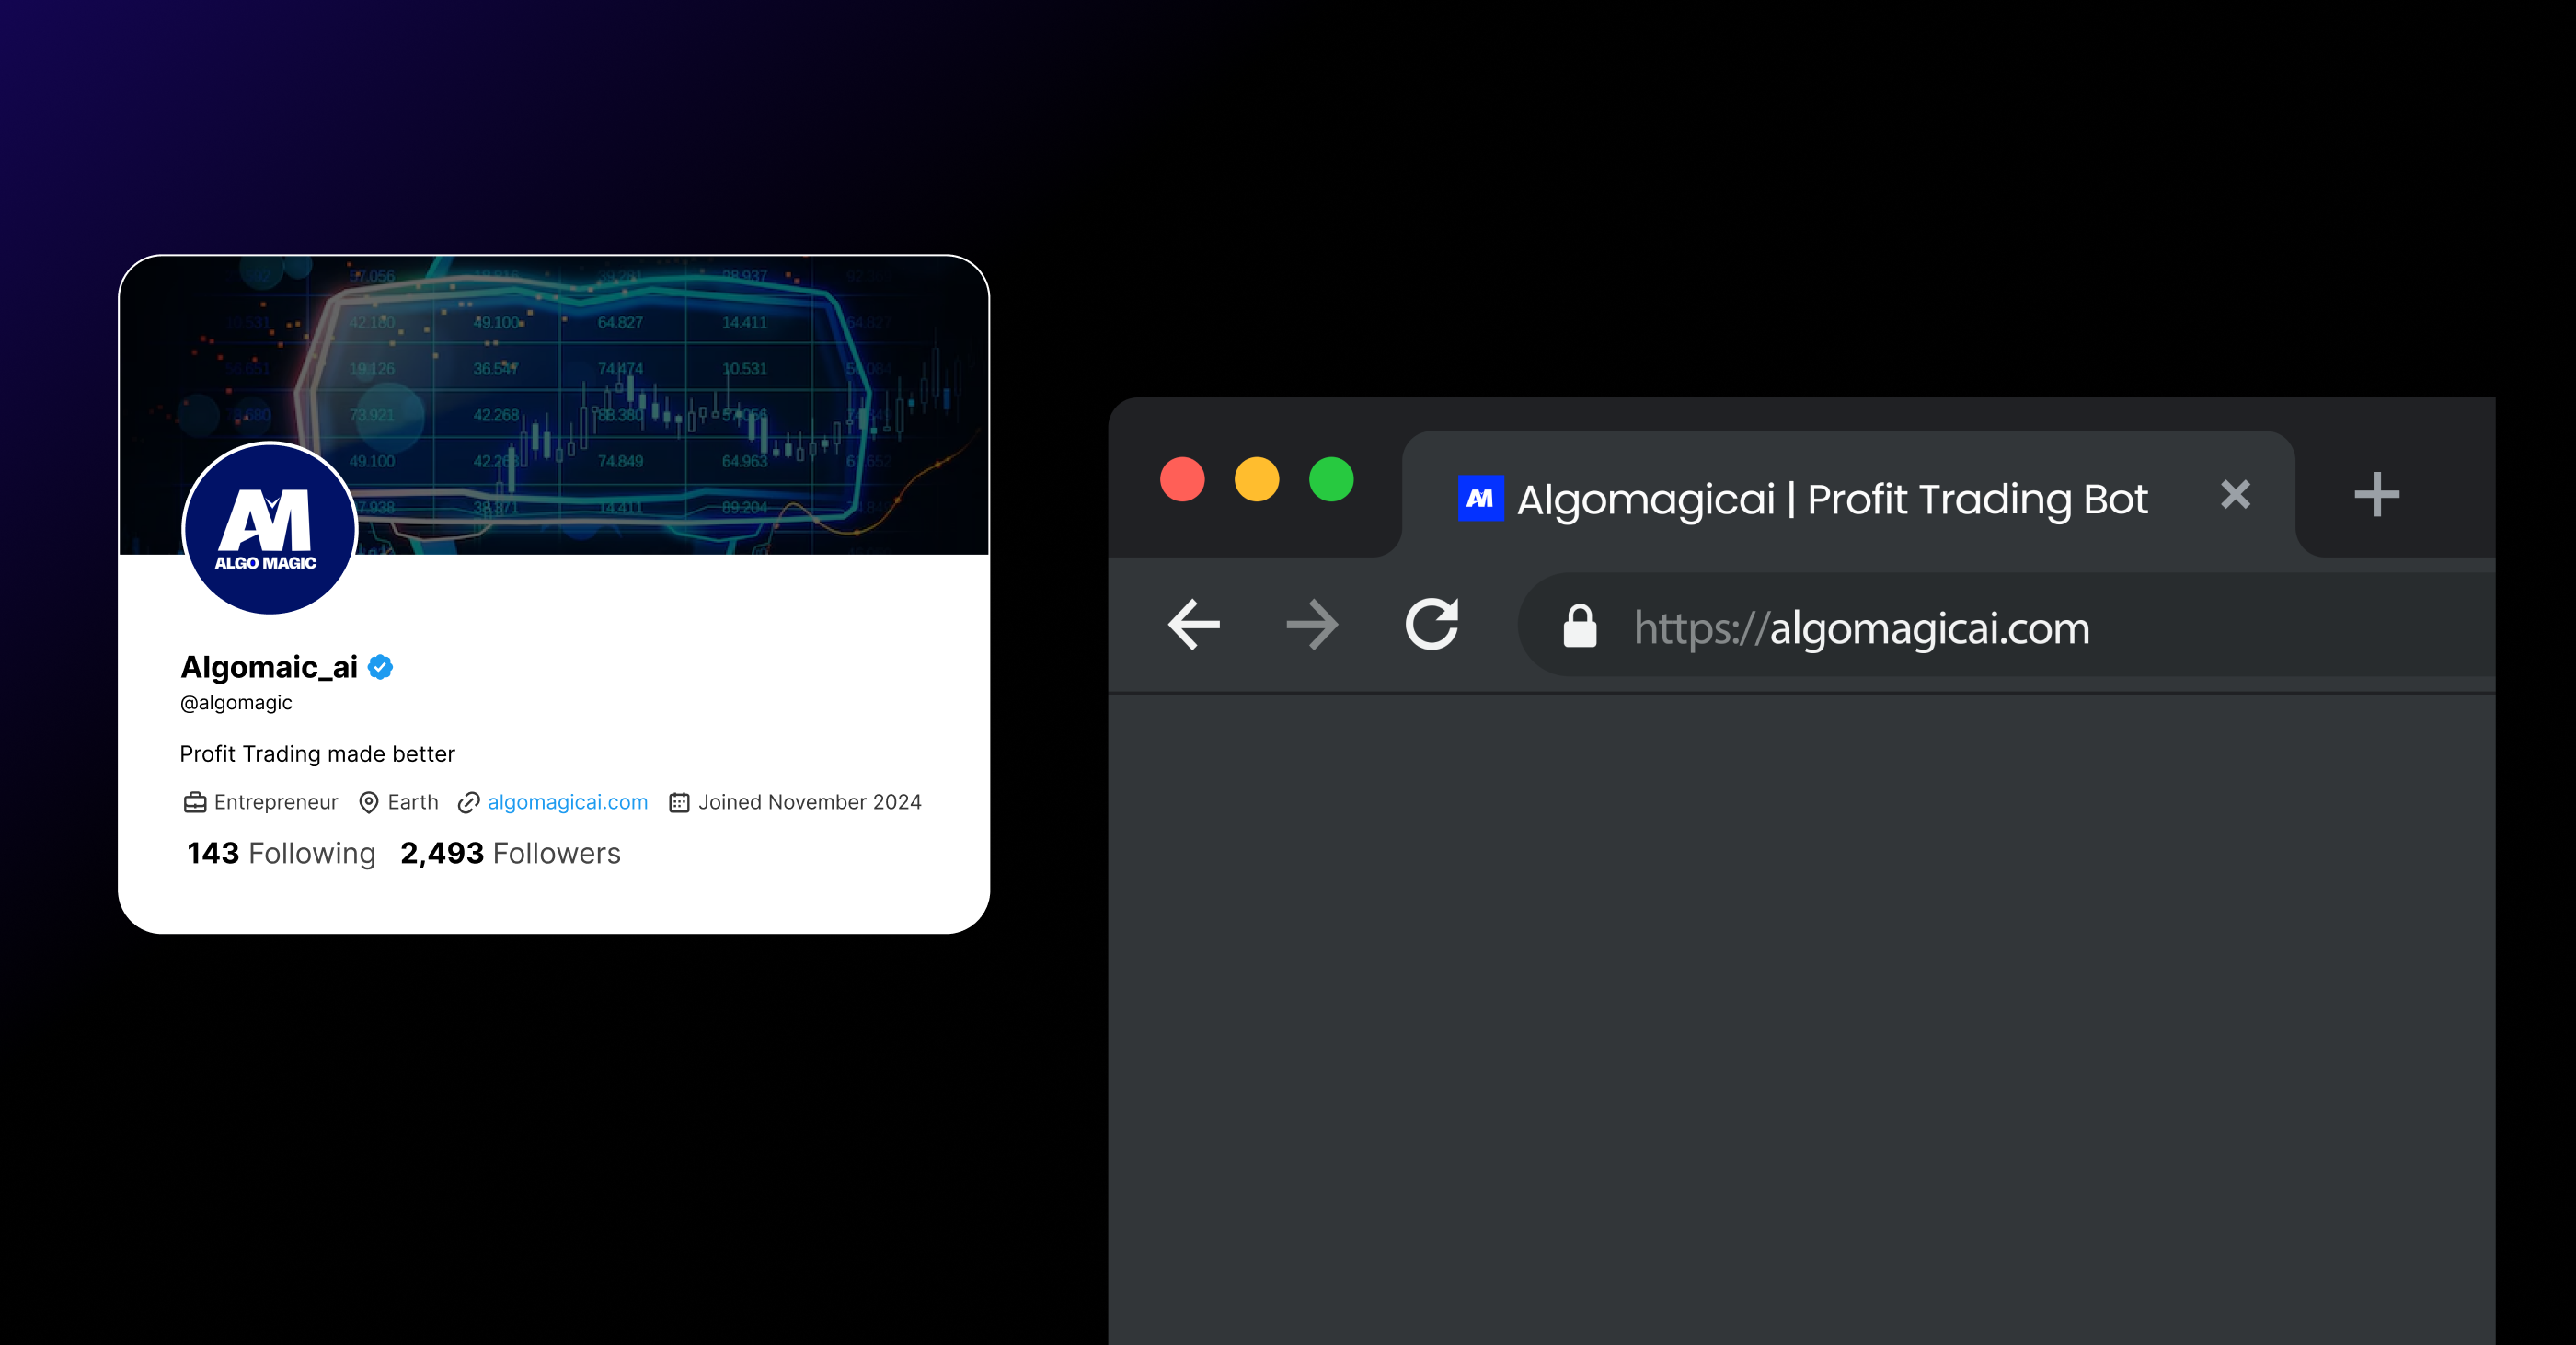
Task: Click the calendar joined-date icon
Action: (x=679, y=802)
